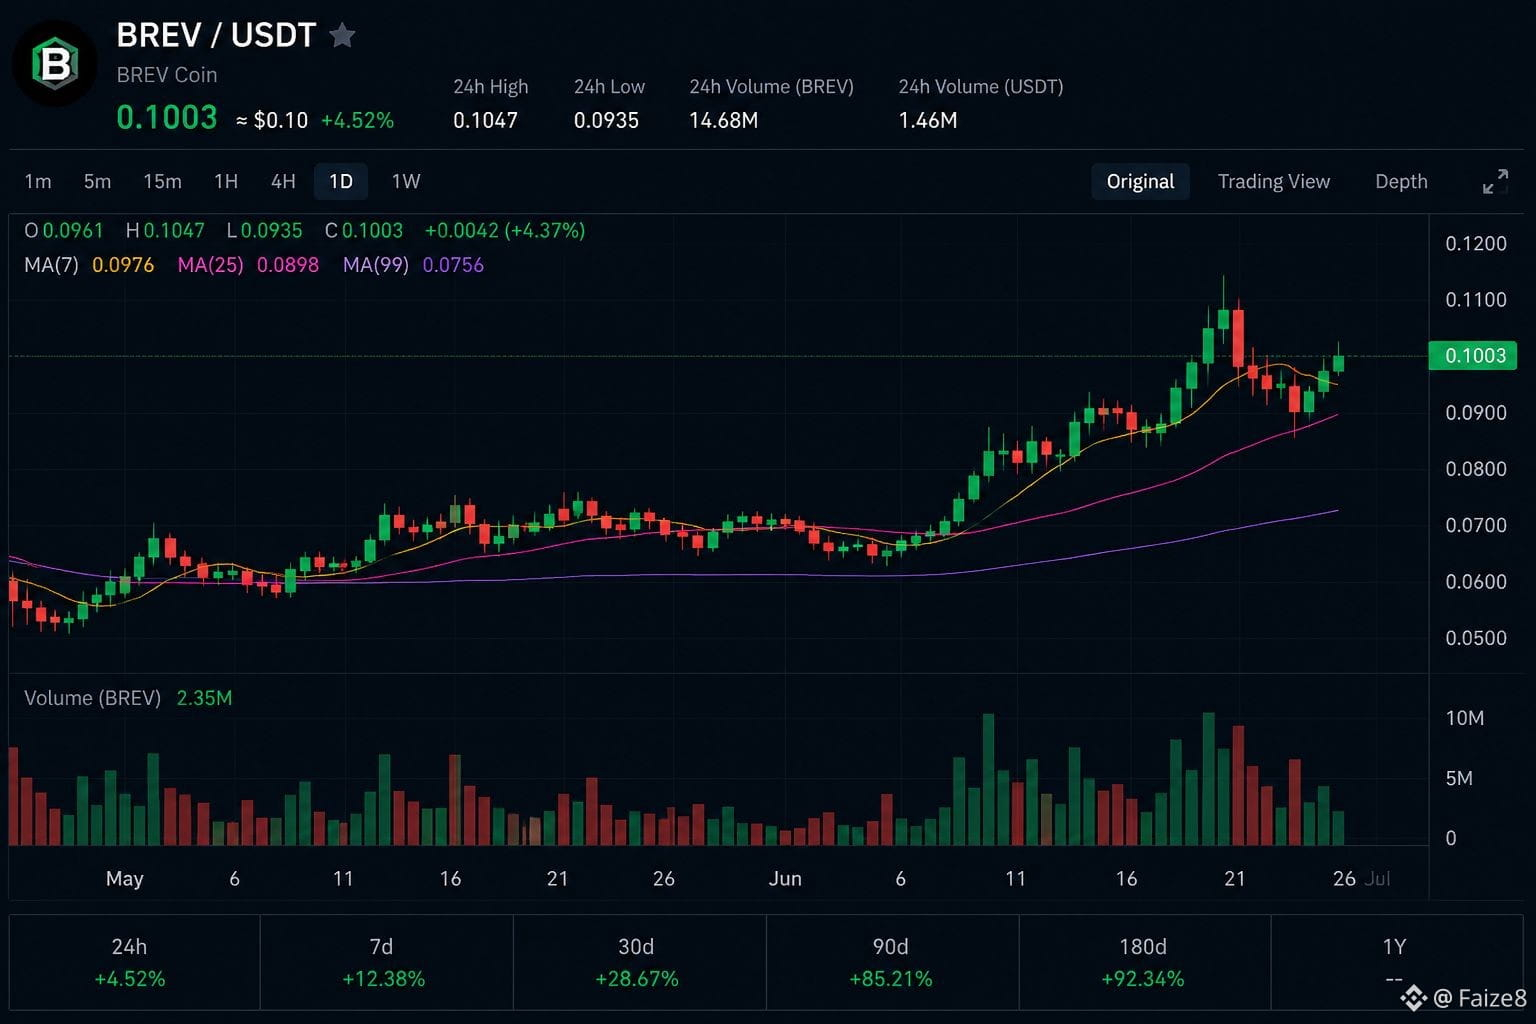Select the 90d performance cell
This screenshot has height=1024, width=1536.
(x=892, y=962)
